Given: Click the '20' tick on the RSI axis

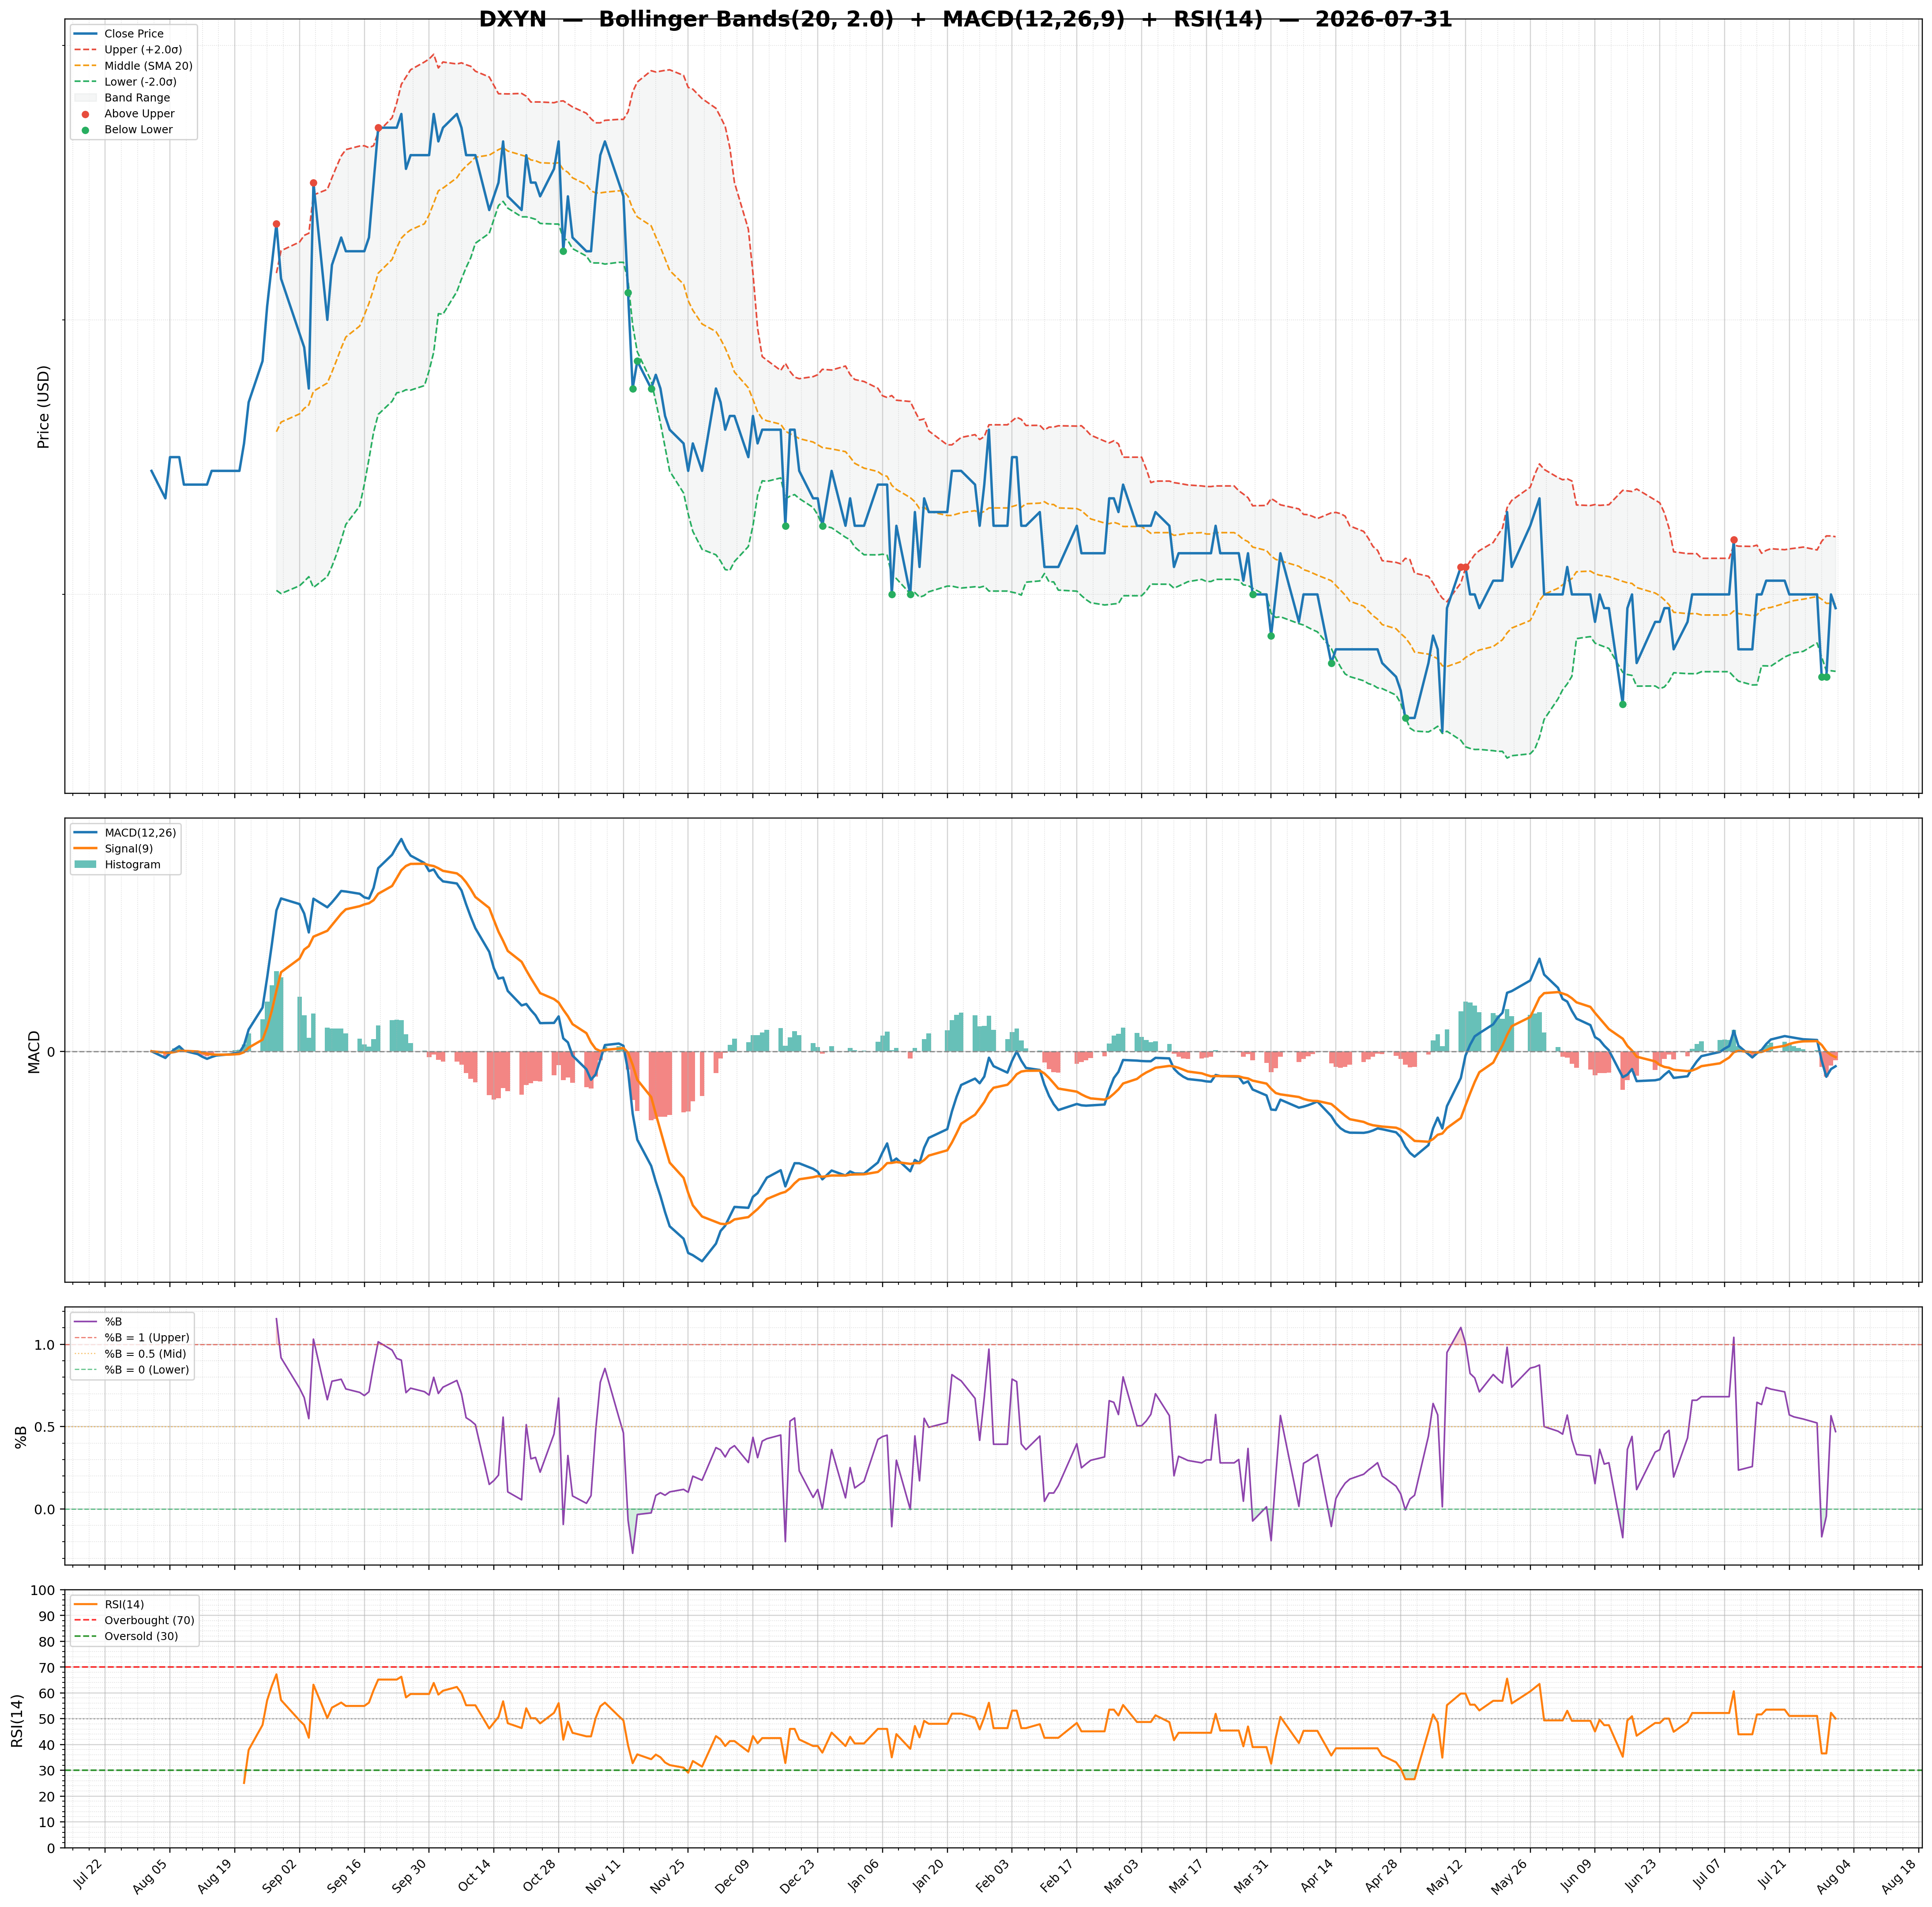Looking at the screenshot, I should [47, 1797].
